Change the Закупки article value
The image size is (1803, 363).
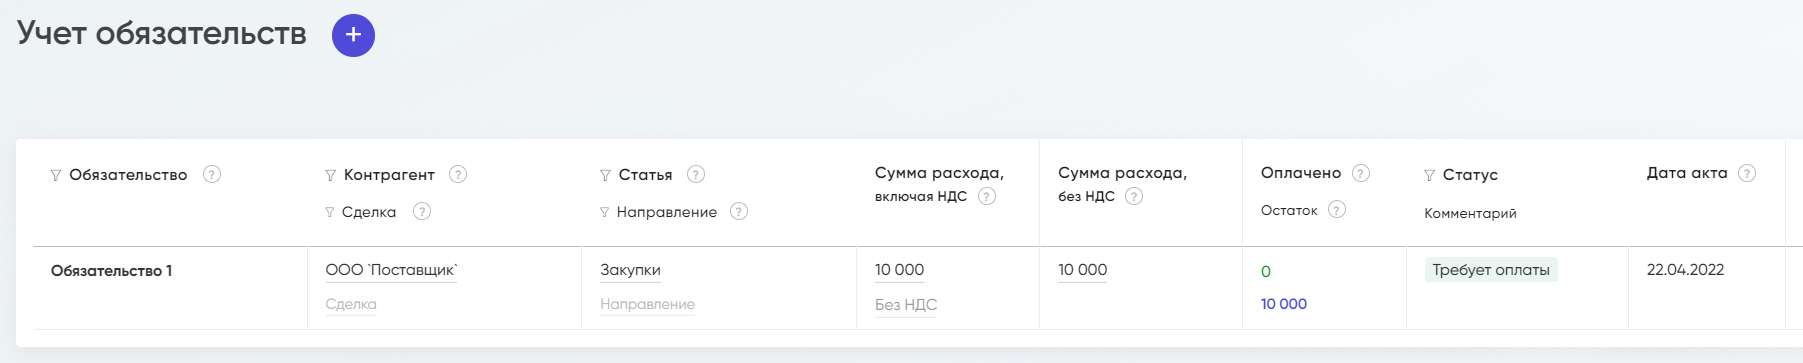(x=630, y=270)
